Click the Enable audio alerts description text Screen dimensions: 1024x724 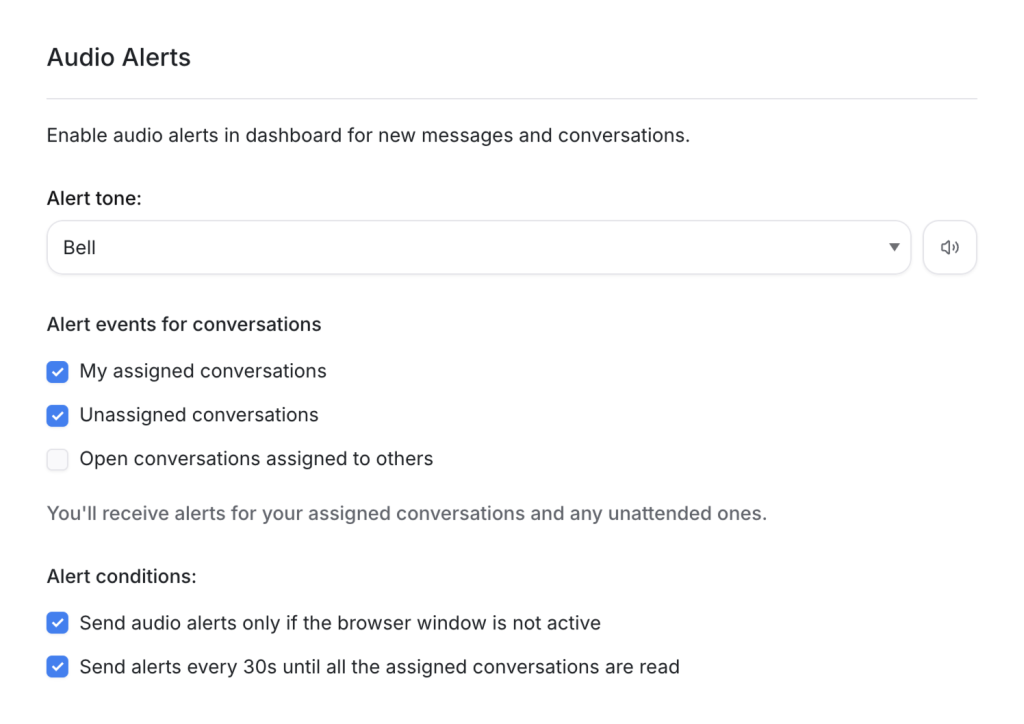(x=368, y=135)
